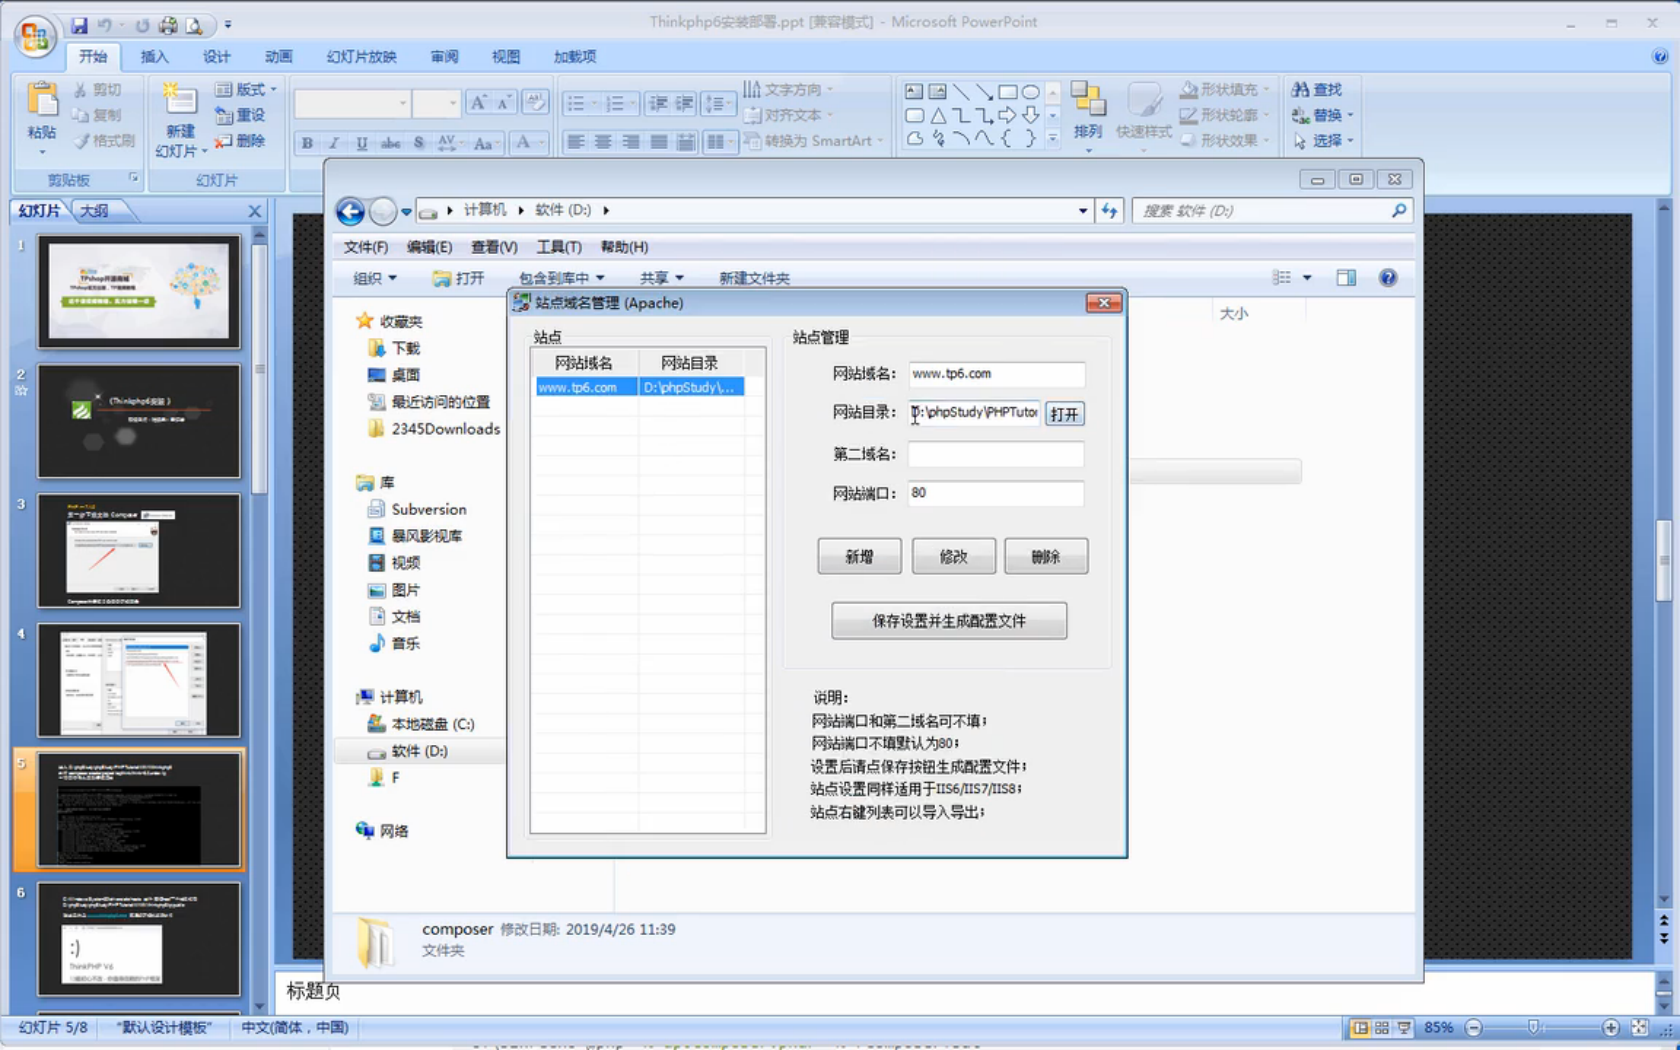The image size is (1680, 1050).
Task: Select www.tp6.com row in site list
Action: click(640, 387)
